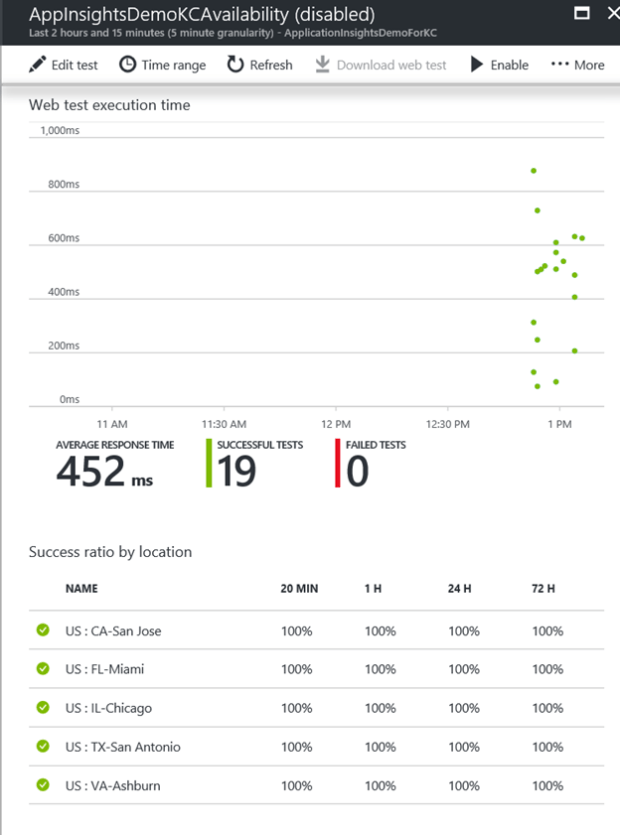The image size is (620, 835).
Task: Click the Refresh circular arrow icon
Action: click(x=235, y=65)
